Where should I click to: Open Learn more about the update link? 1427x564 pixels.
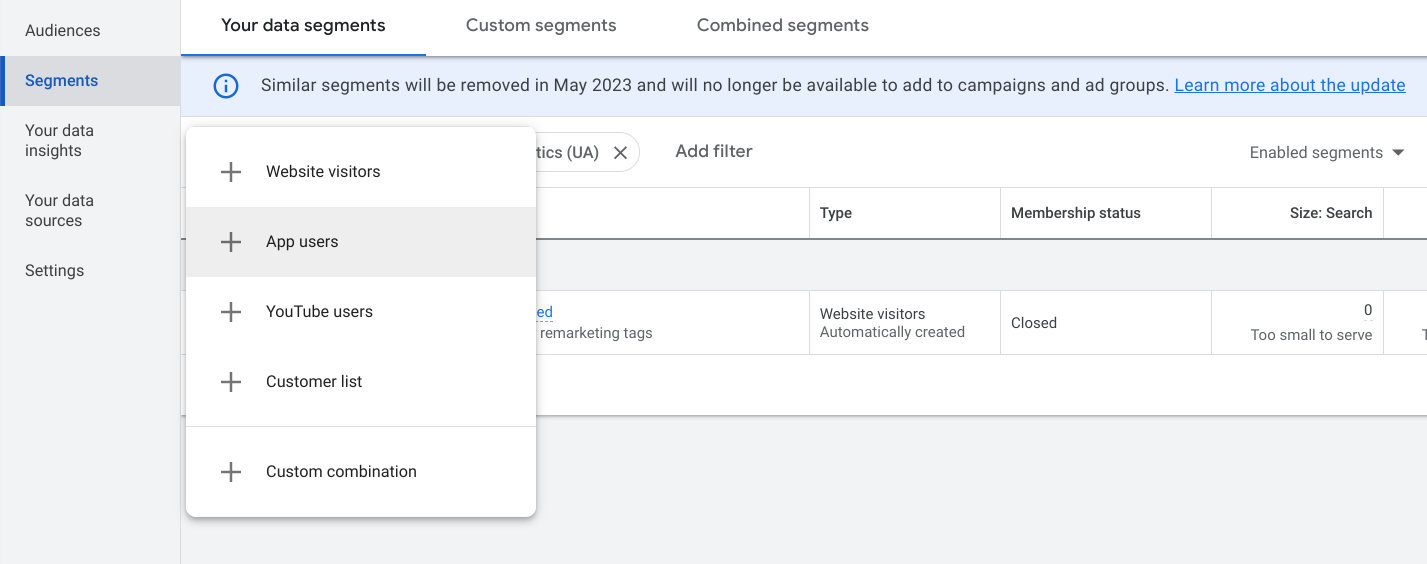(x=1289, y=86)
